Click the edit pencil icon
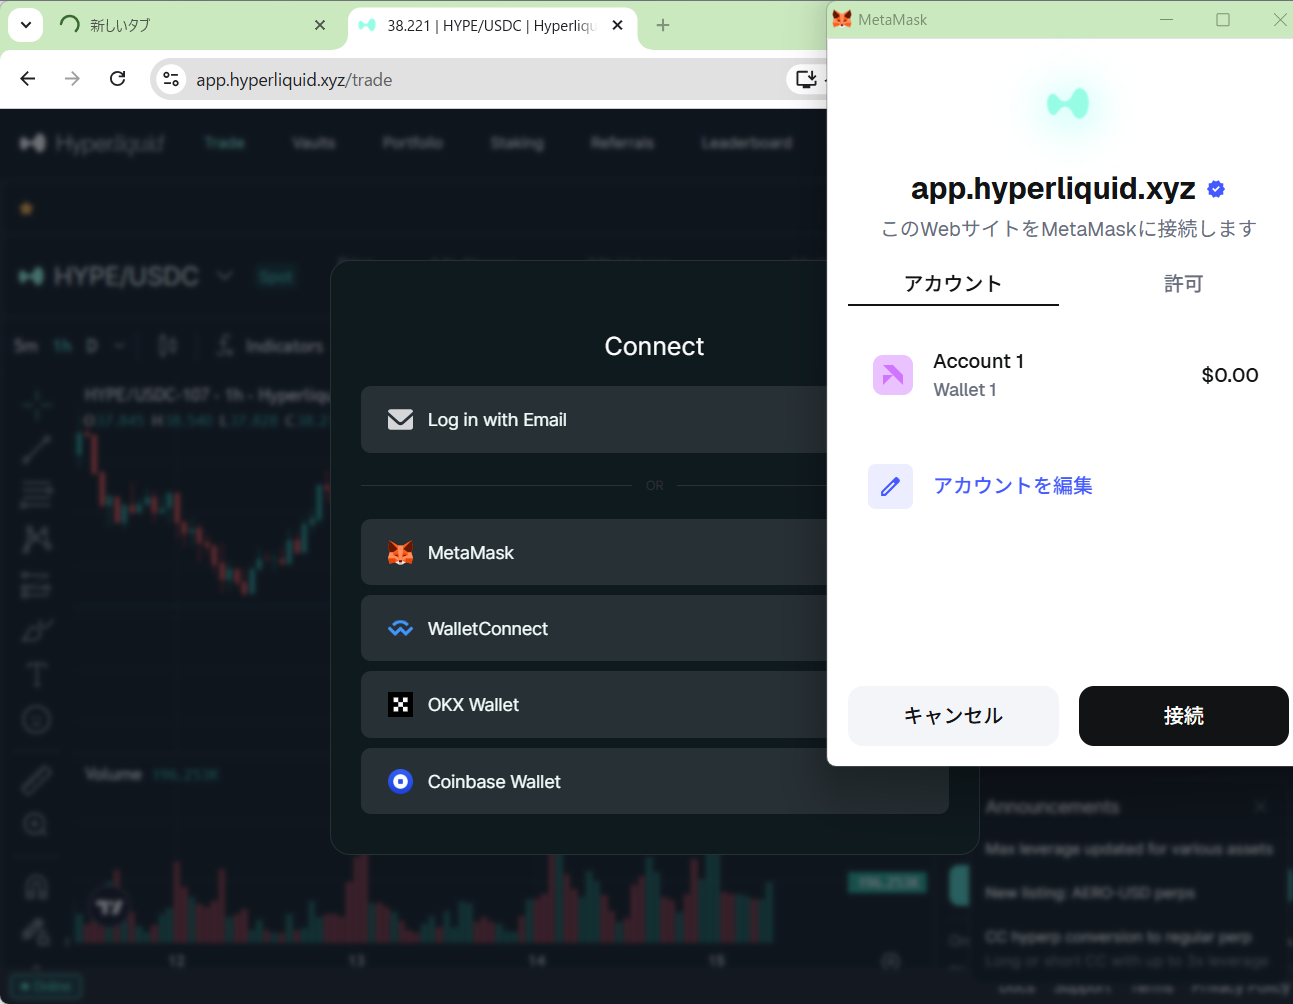Screen dimensions: 1293x1004 coord(890,487)
